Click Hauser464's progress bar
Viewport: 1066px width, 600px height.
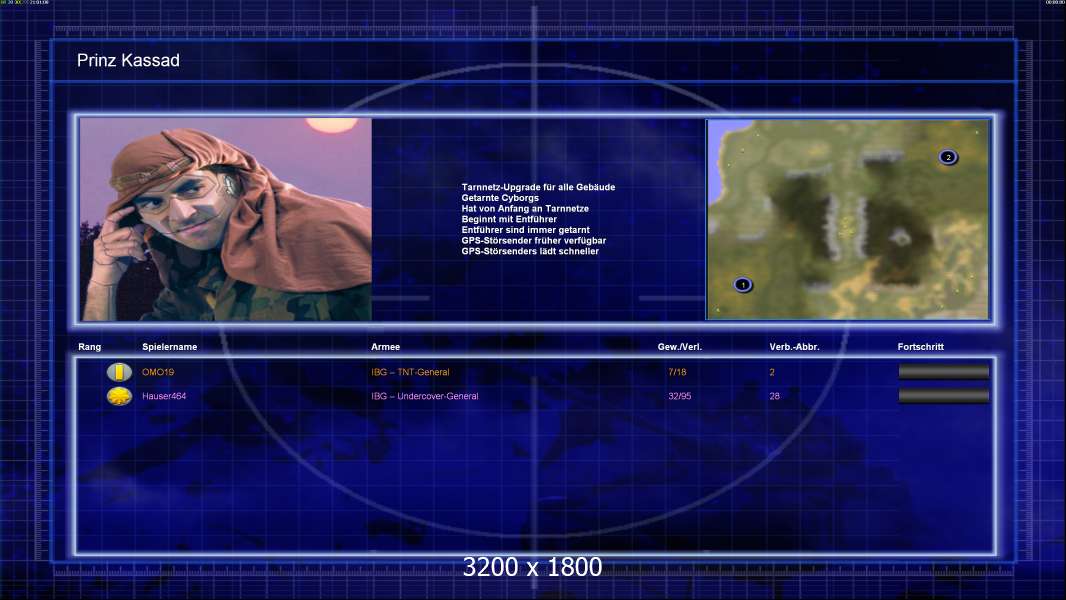point(944,395)
